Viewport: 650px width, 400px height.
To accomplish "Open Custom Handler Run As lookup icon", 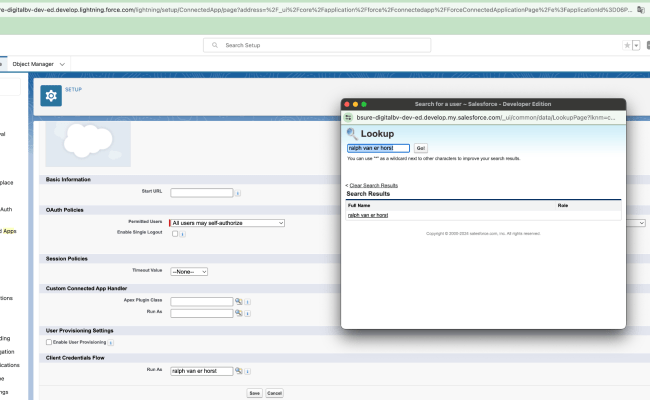I will [x=239, y=313].
